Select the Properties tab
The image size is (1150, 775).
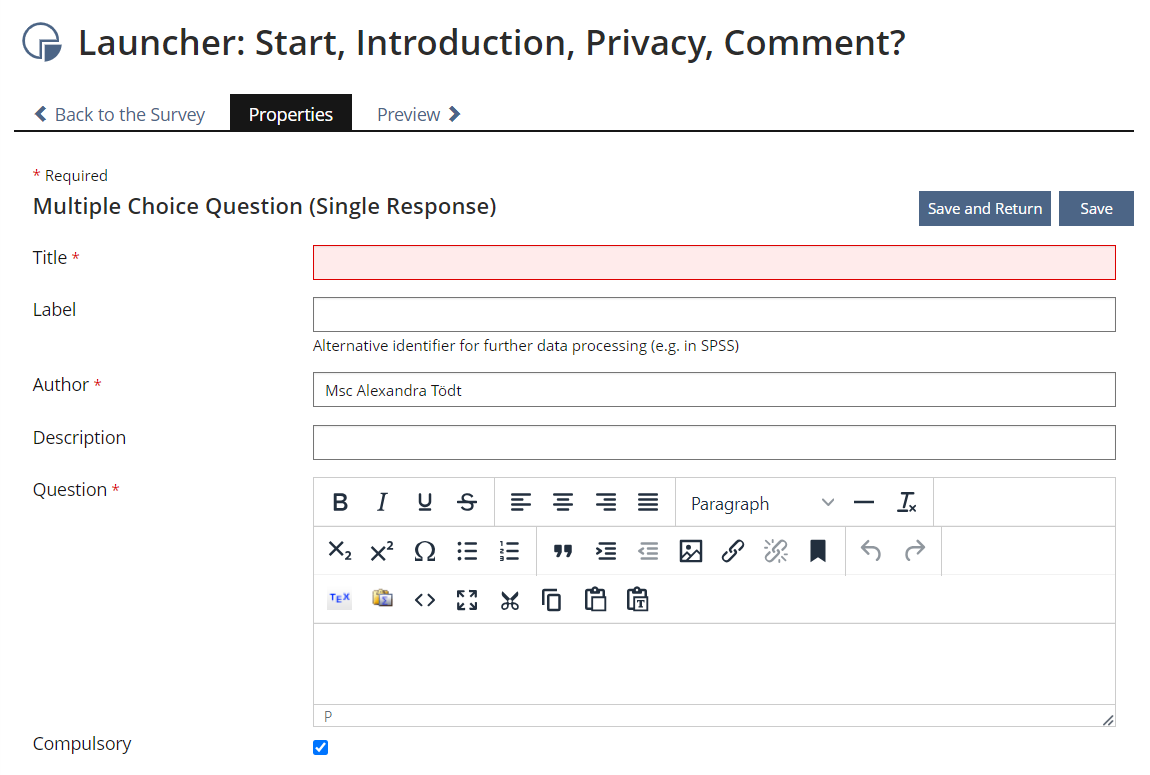tap(290, 114)
